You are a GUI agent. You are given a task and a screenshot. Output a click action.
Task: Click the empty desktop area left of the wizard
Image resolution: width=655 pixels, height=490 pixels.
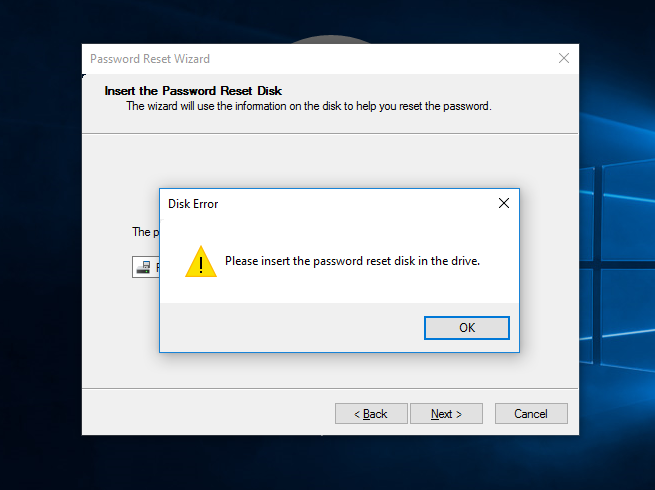point(40,250)
